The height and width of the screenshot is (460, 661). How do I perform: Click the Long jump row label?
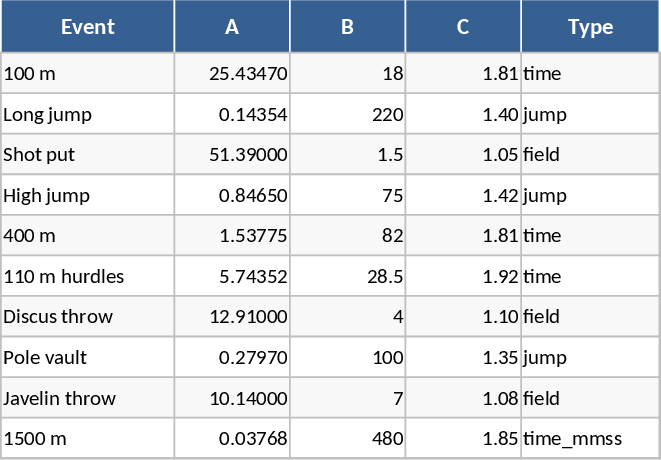point(87,114)
